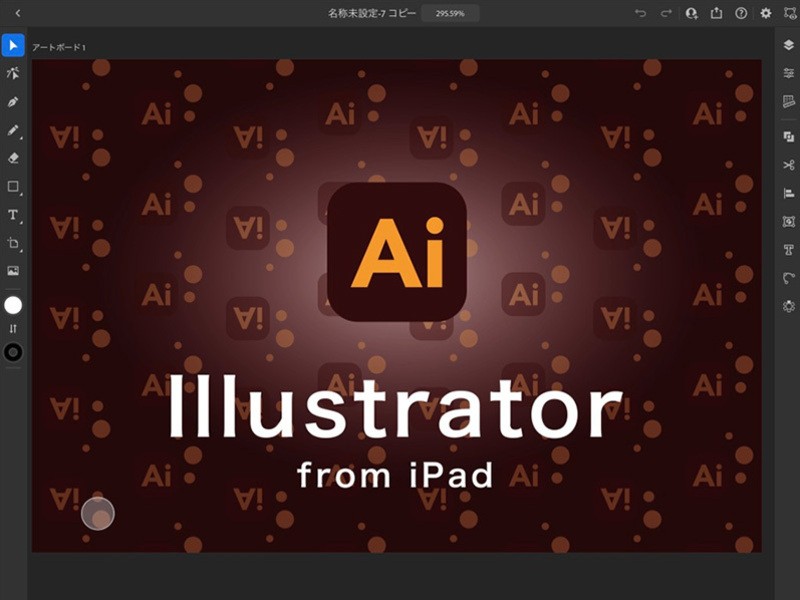The width and height of the screenshot is (800, 600).
Task: Open the 295.59% zoom level dropdown
Action: (x=449, y=13)
